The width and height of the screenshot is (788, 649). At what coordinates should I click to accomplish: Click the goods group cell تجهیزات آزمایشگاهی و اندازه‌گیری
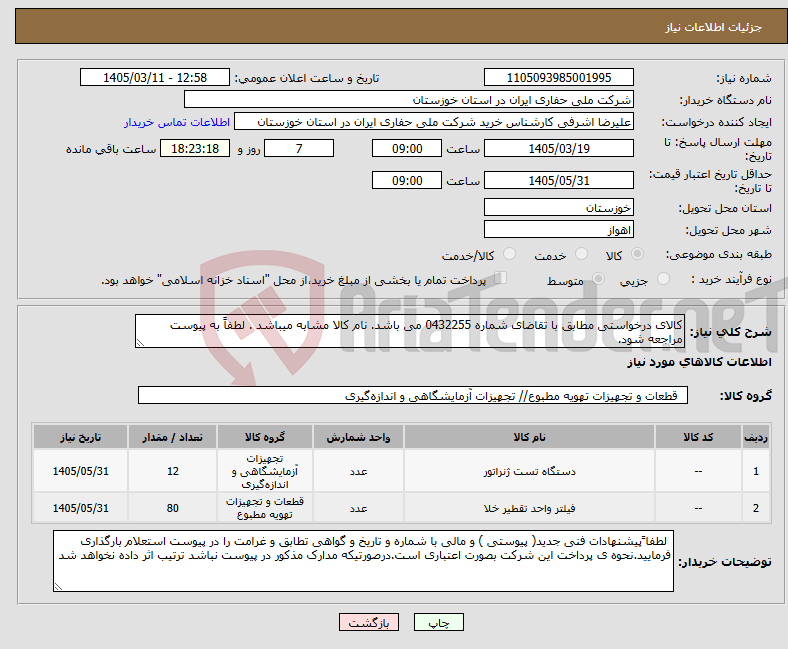coord(265,471)
